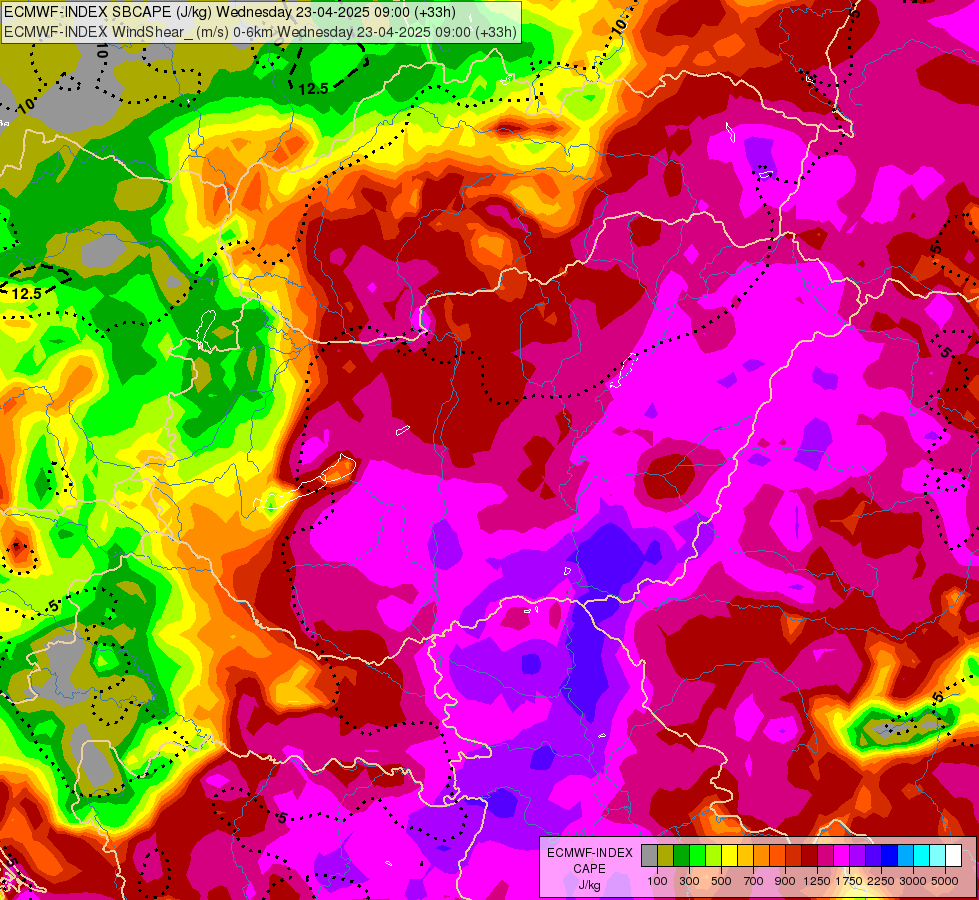Viewport: 979px width, 900px height.
Task: Select the pure blue legend swatch
Action: tap(890, 855)
